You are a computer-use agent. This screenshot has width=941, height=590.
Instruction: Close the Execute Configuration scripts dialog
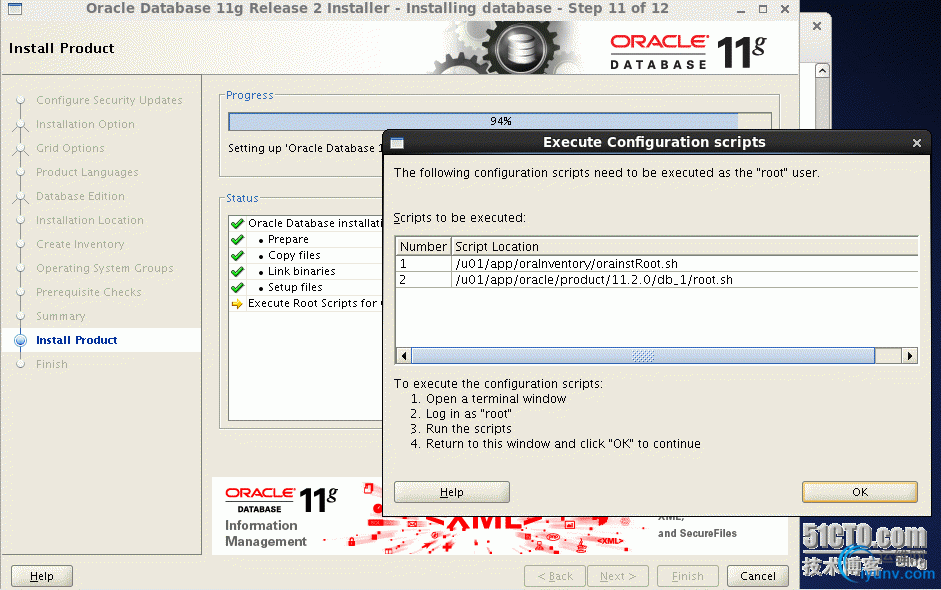pos(916,143)
